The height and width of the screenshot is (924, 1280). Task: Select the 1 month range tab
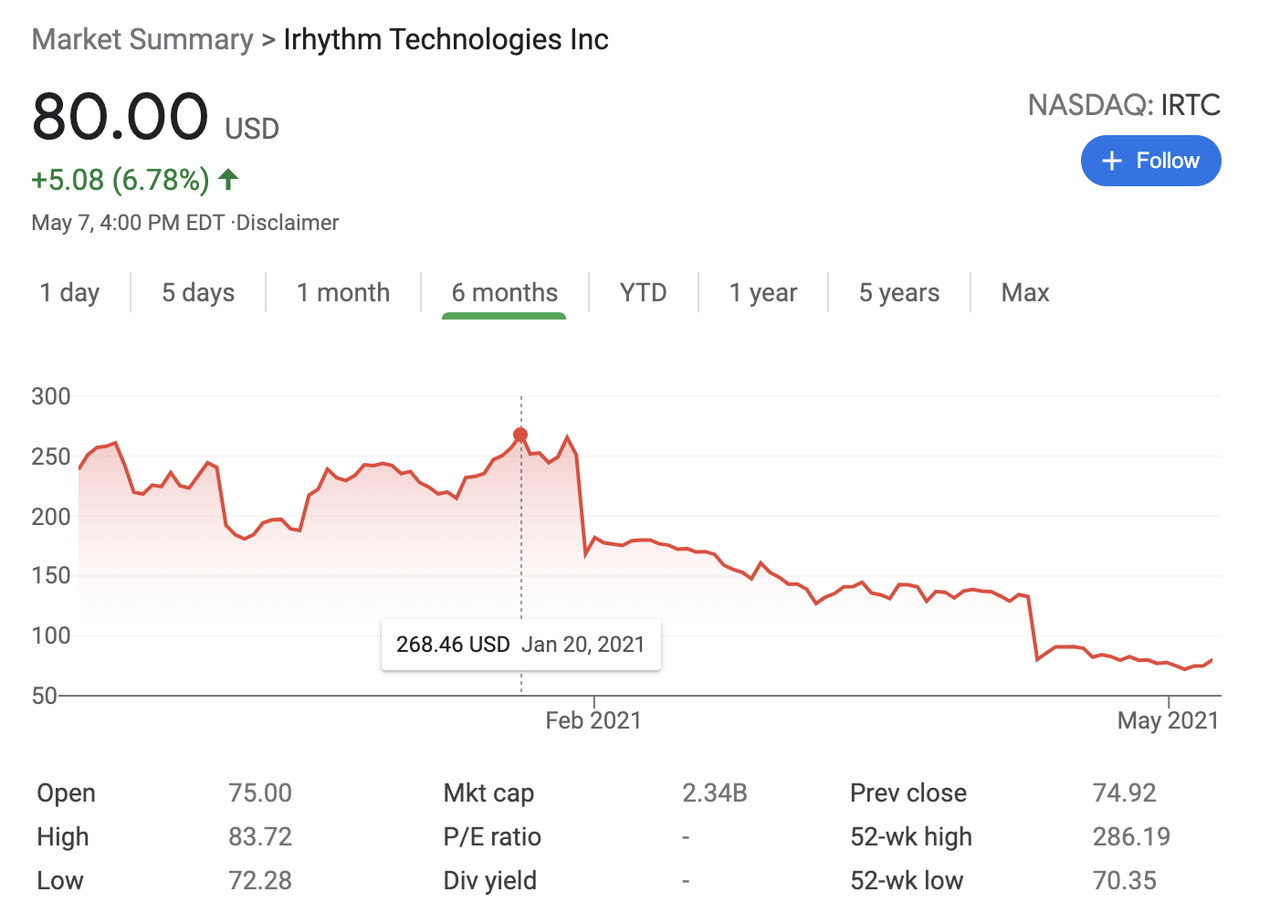(x=343, y=293)
